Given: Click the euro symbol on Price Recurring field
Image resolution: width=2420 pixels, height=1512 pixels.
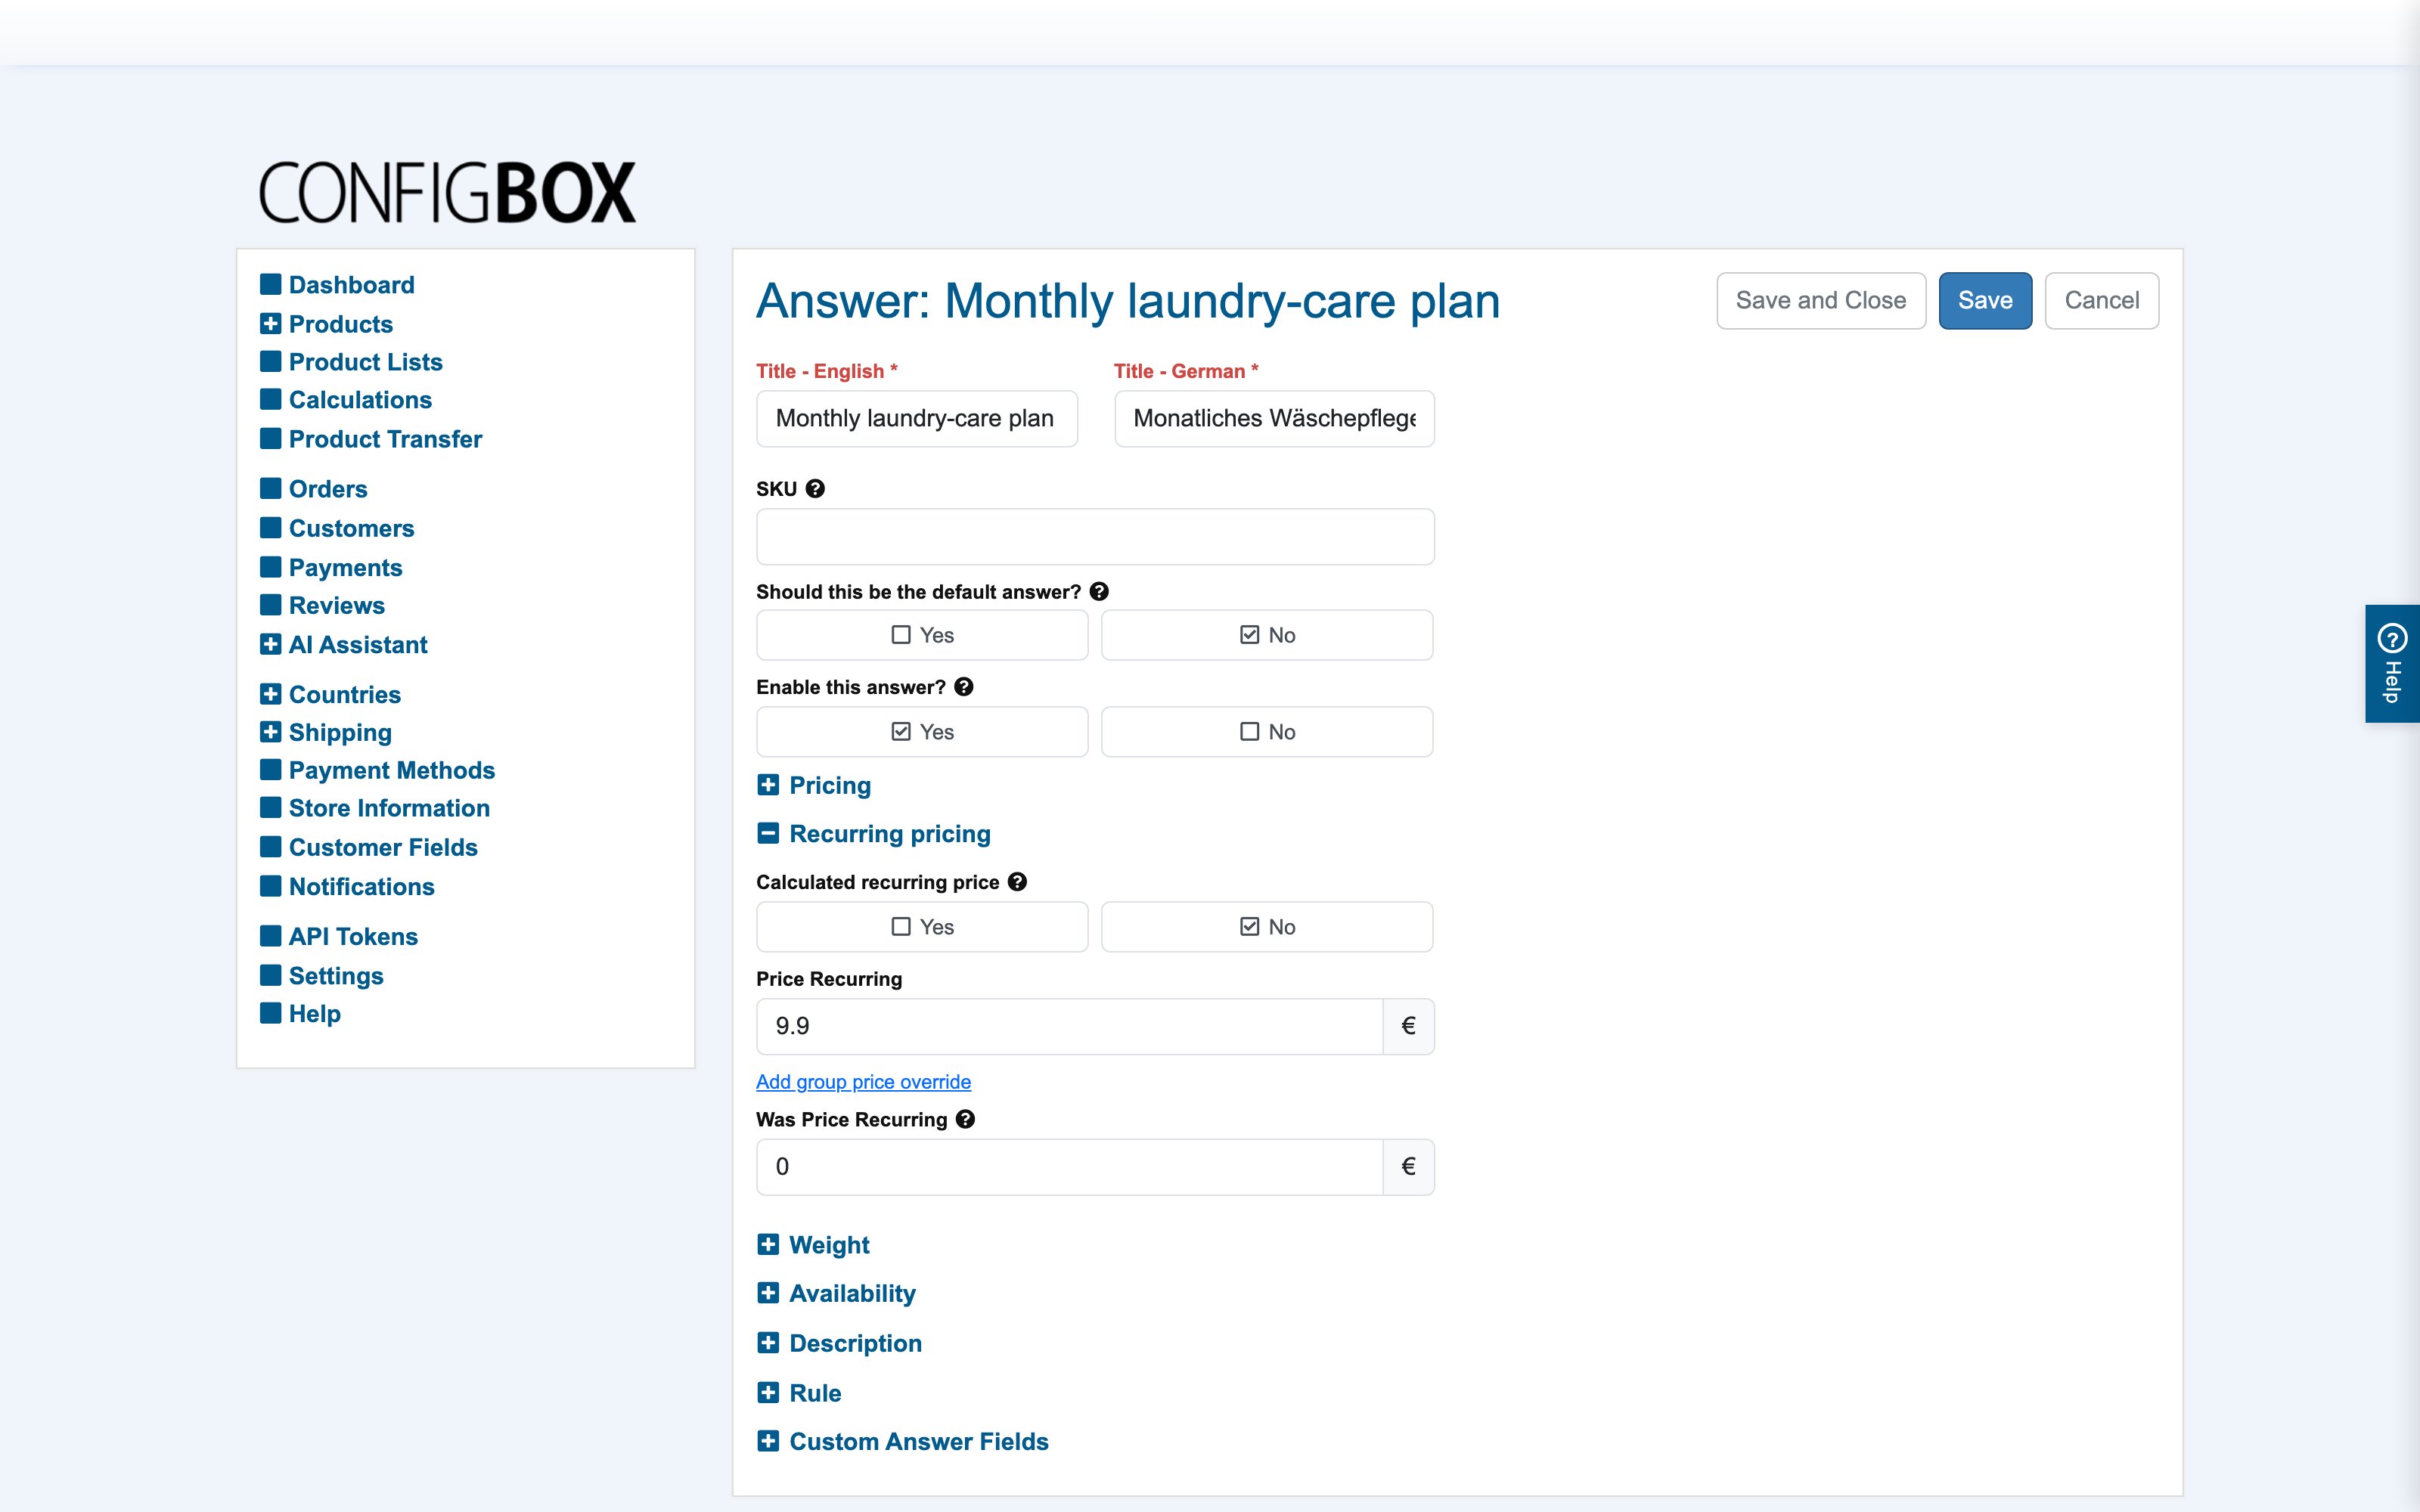Looking at the screenshot, I should pos(1408,1026).
